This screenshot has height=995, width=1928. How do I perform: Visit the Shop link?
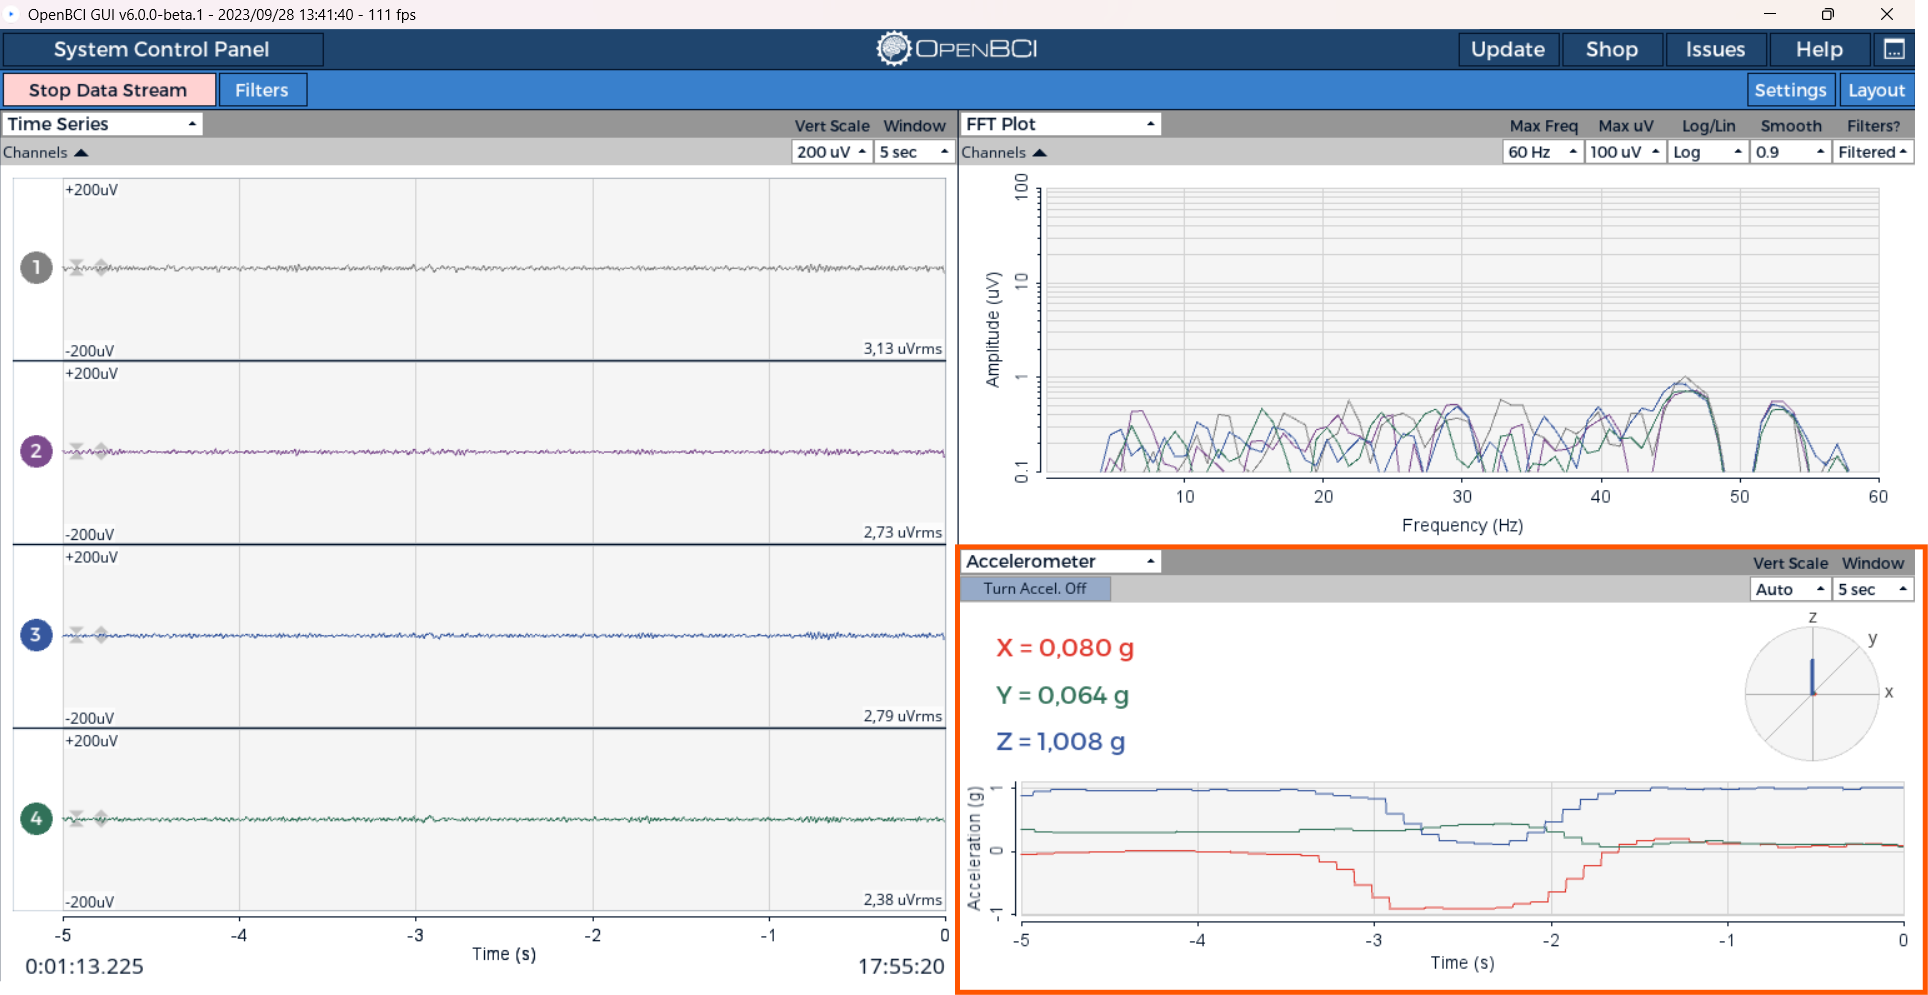point(1612,49)
